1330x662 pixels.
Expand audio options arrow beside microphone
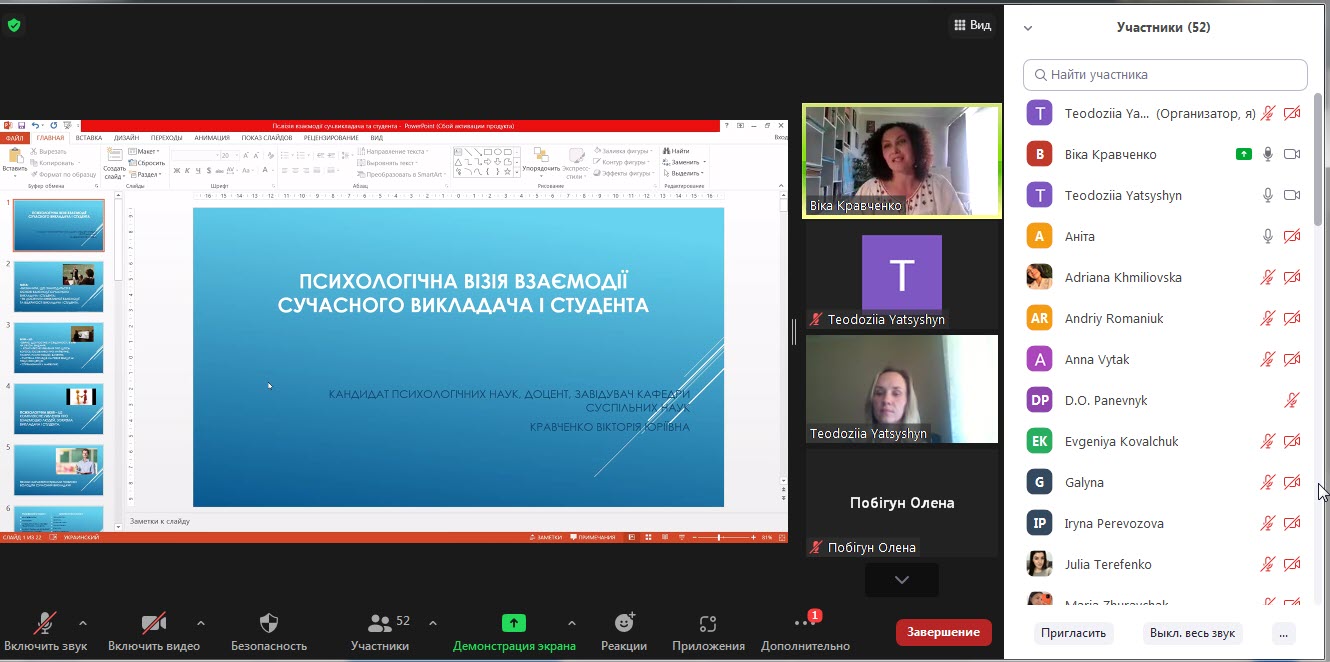pyautogui.click(x=83, y=623)
